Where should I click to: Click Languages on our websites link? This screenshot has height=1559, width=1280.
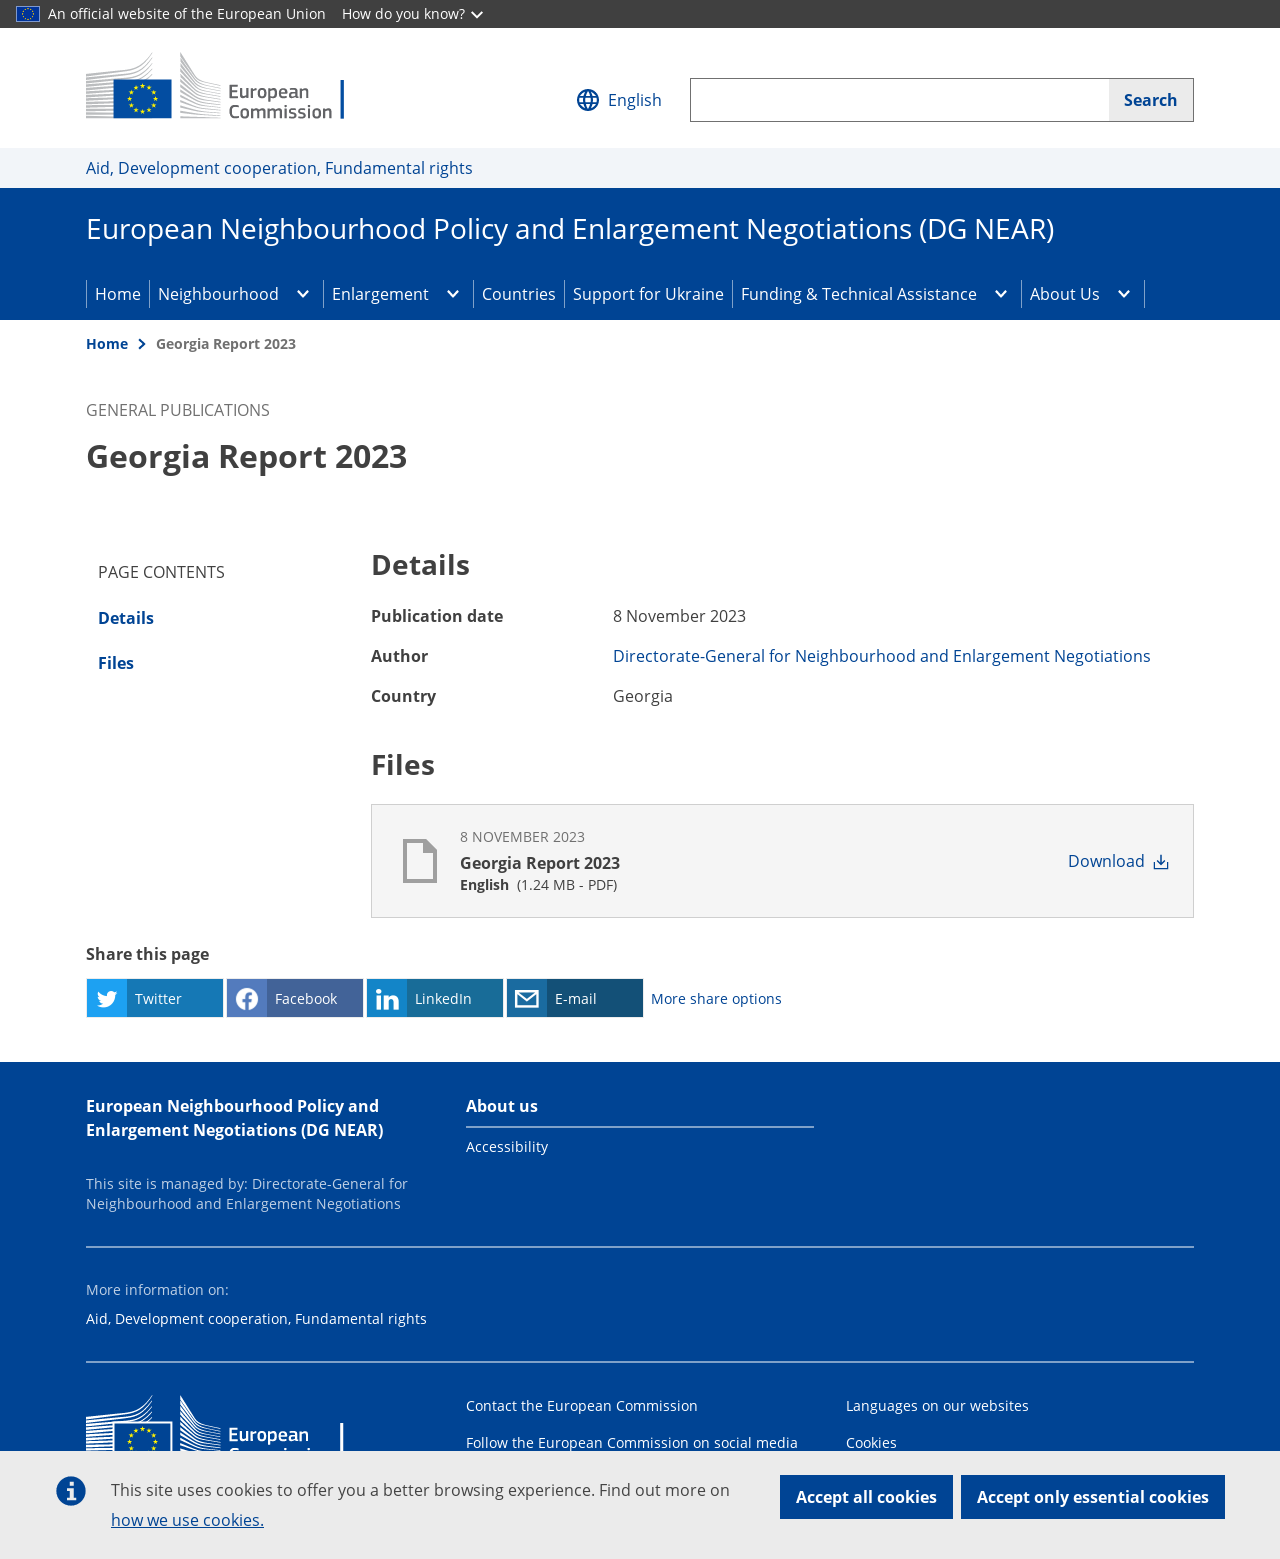tap(937, 1406)
